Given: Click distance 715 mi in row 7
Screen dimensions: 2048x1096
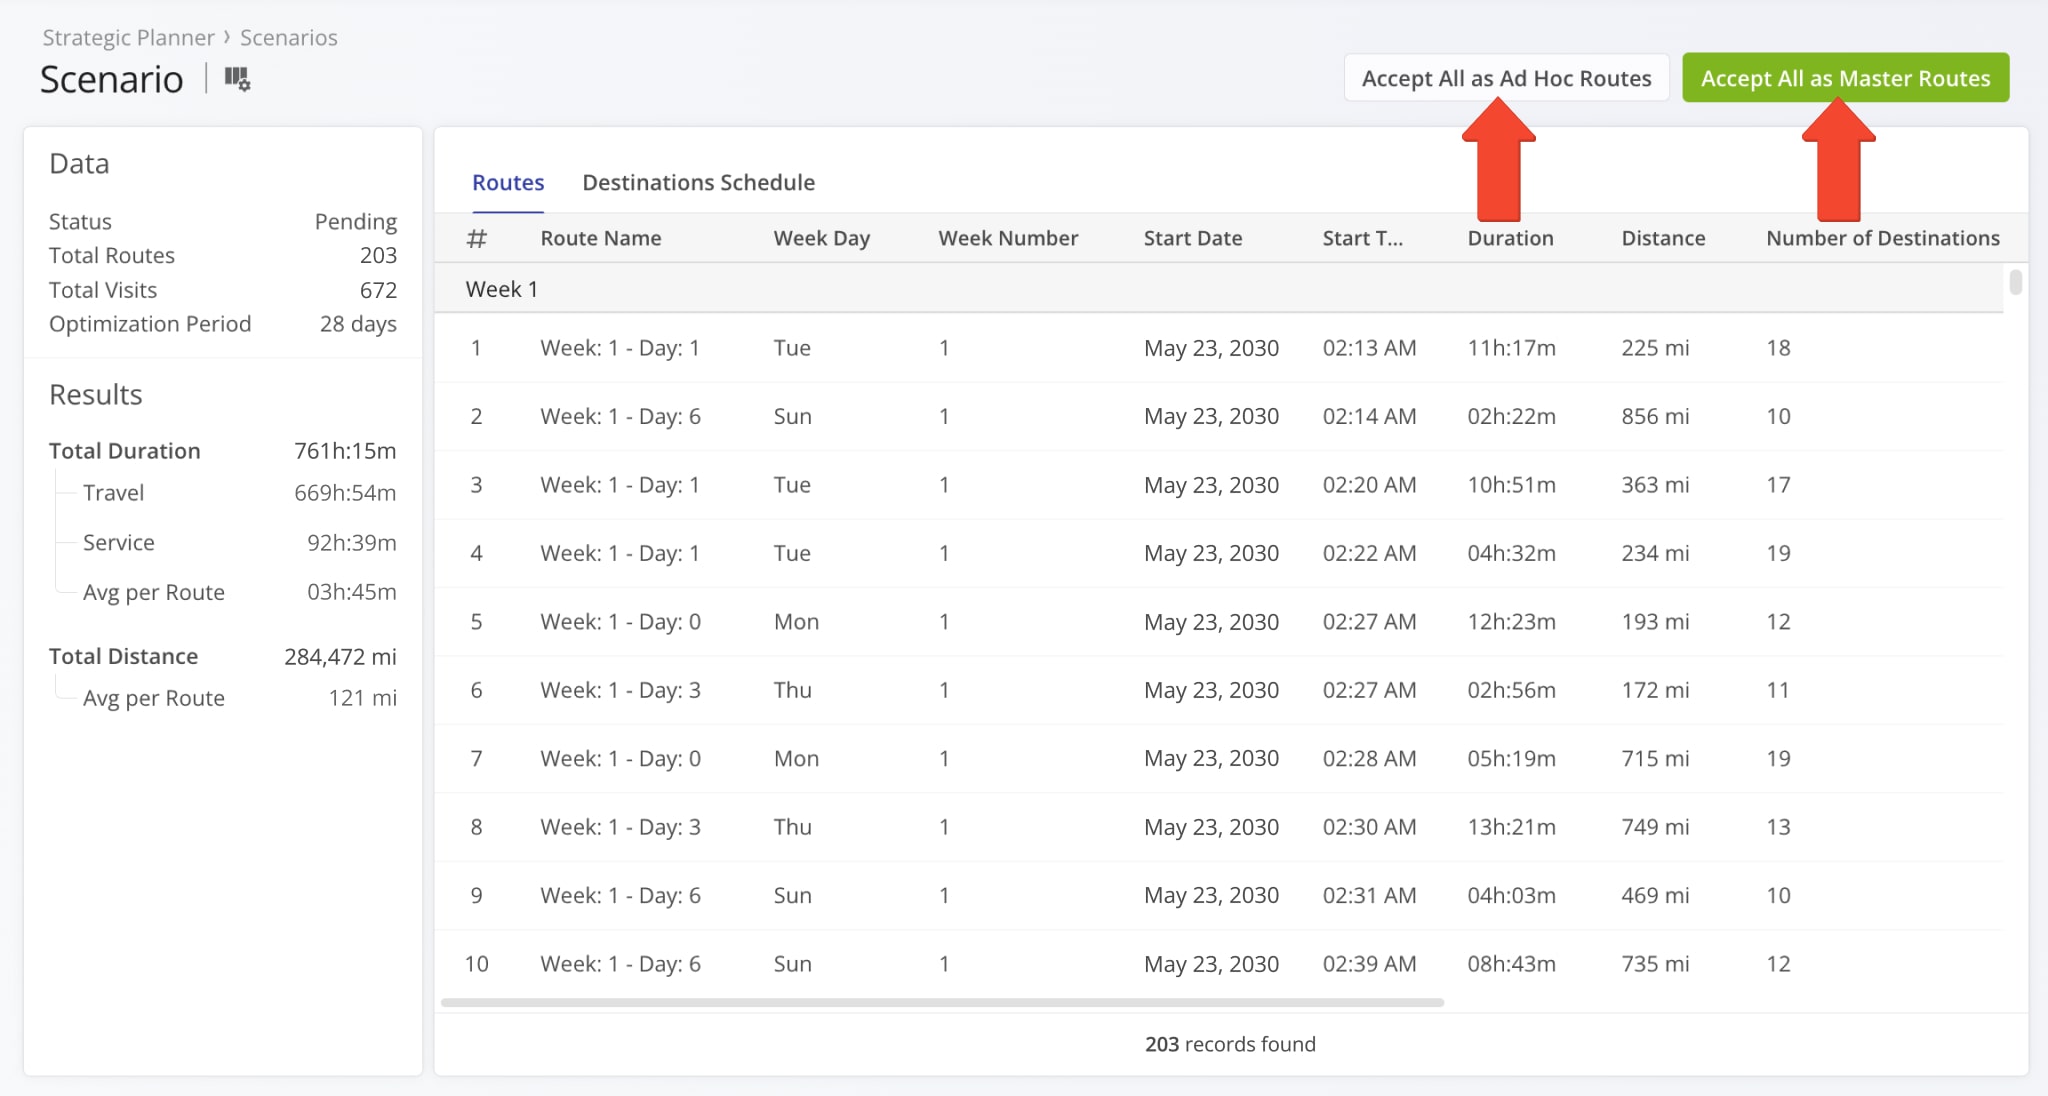Looking at the screenshot, I should coord(1655,759).
